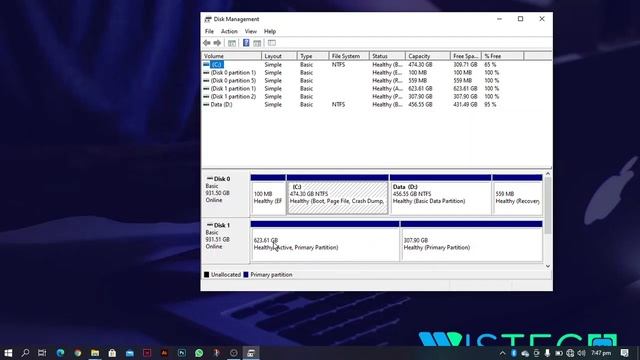640x360 pixels.
Task: Open the Action Center notifications icon
Action: click(x=624, y=353)
